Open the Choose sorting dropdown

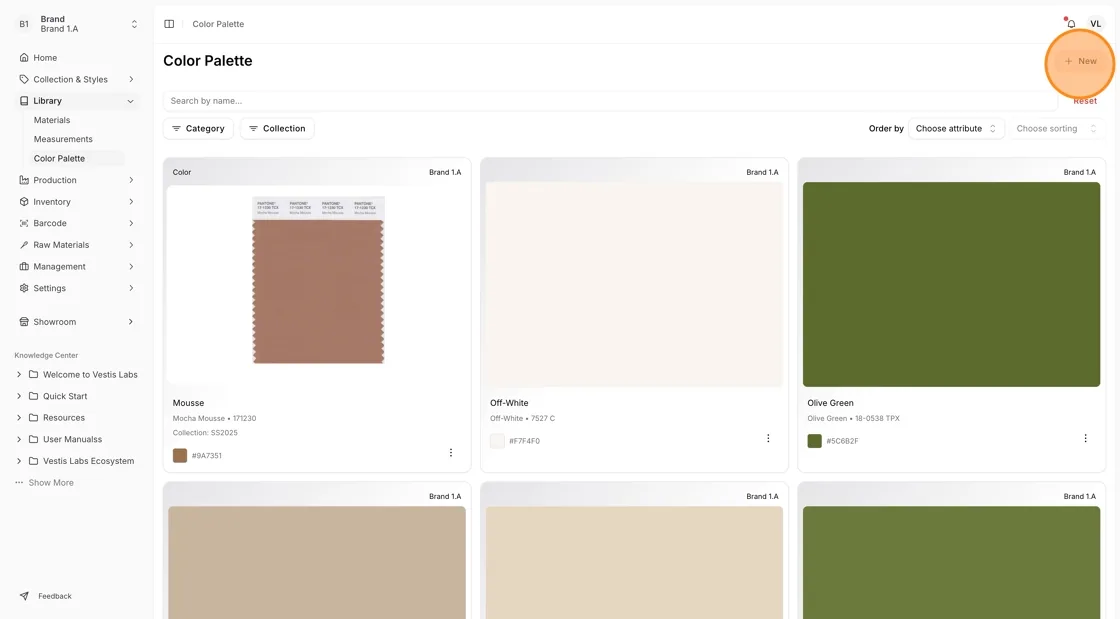coord(1056,129)
